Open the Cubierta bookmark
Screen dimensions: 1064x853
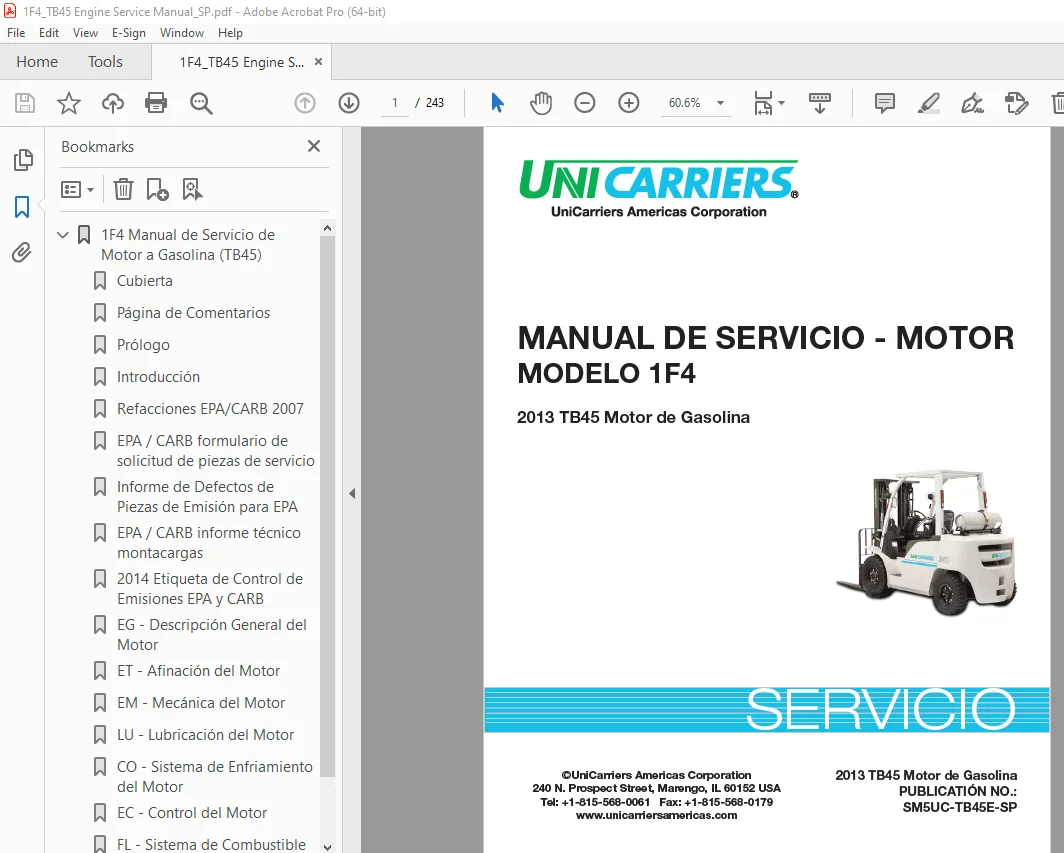coord(145,280)
